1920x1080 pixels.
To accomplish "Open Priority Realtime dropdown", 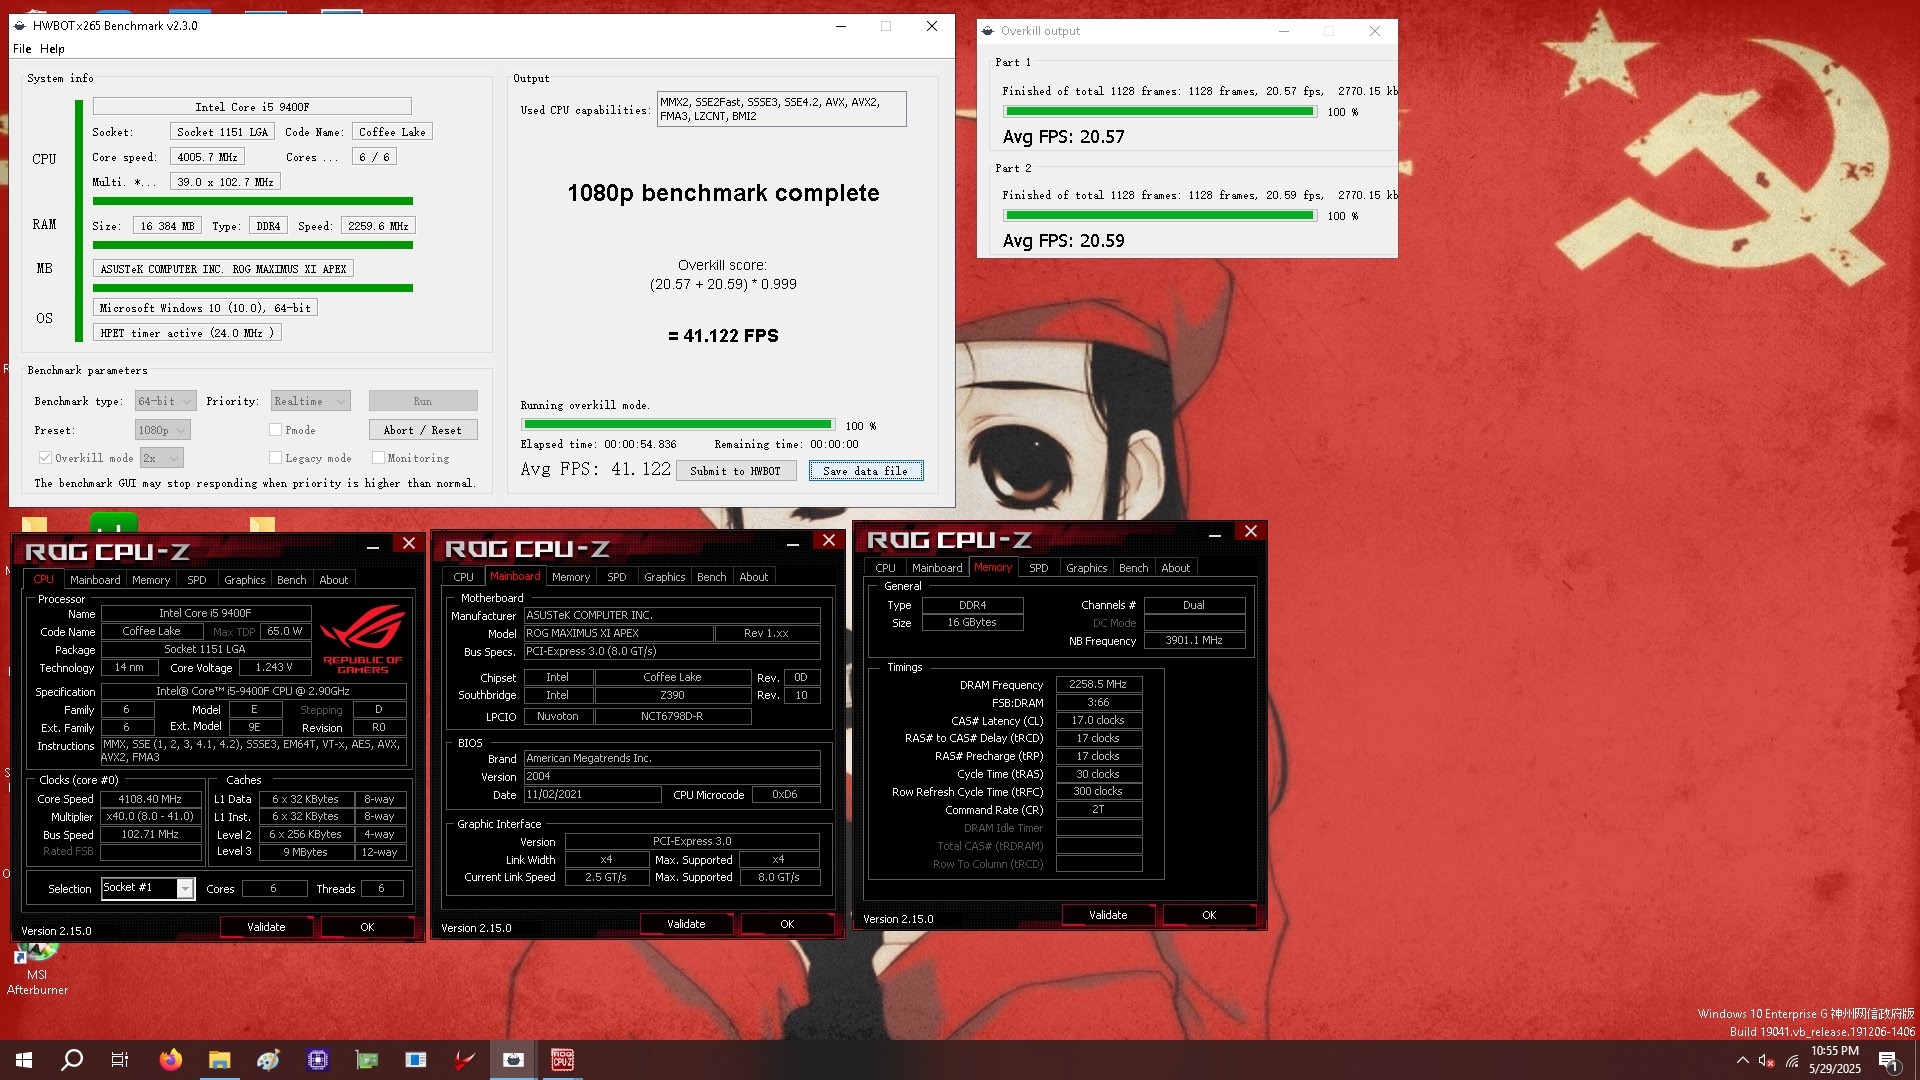I will pos(310,401).
